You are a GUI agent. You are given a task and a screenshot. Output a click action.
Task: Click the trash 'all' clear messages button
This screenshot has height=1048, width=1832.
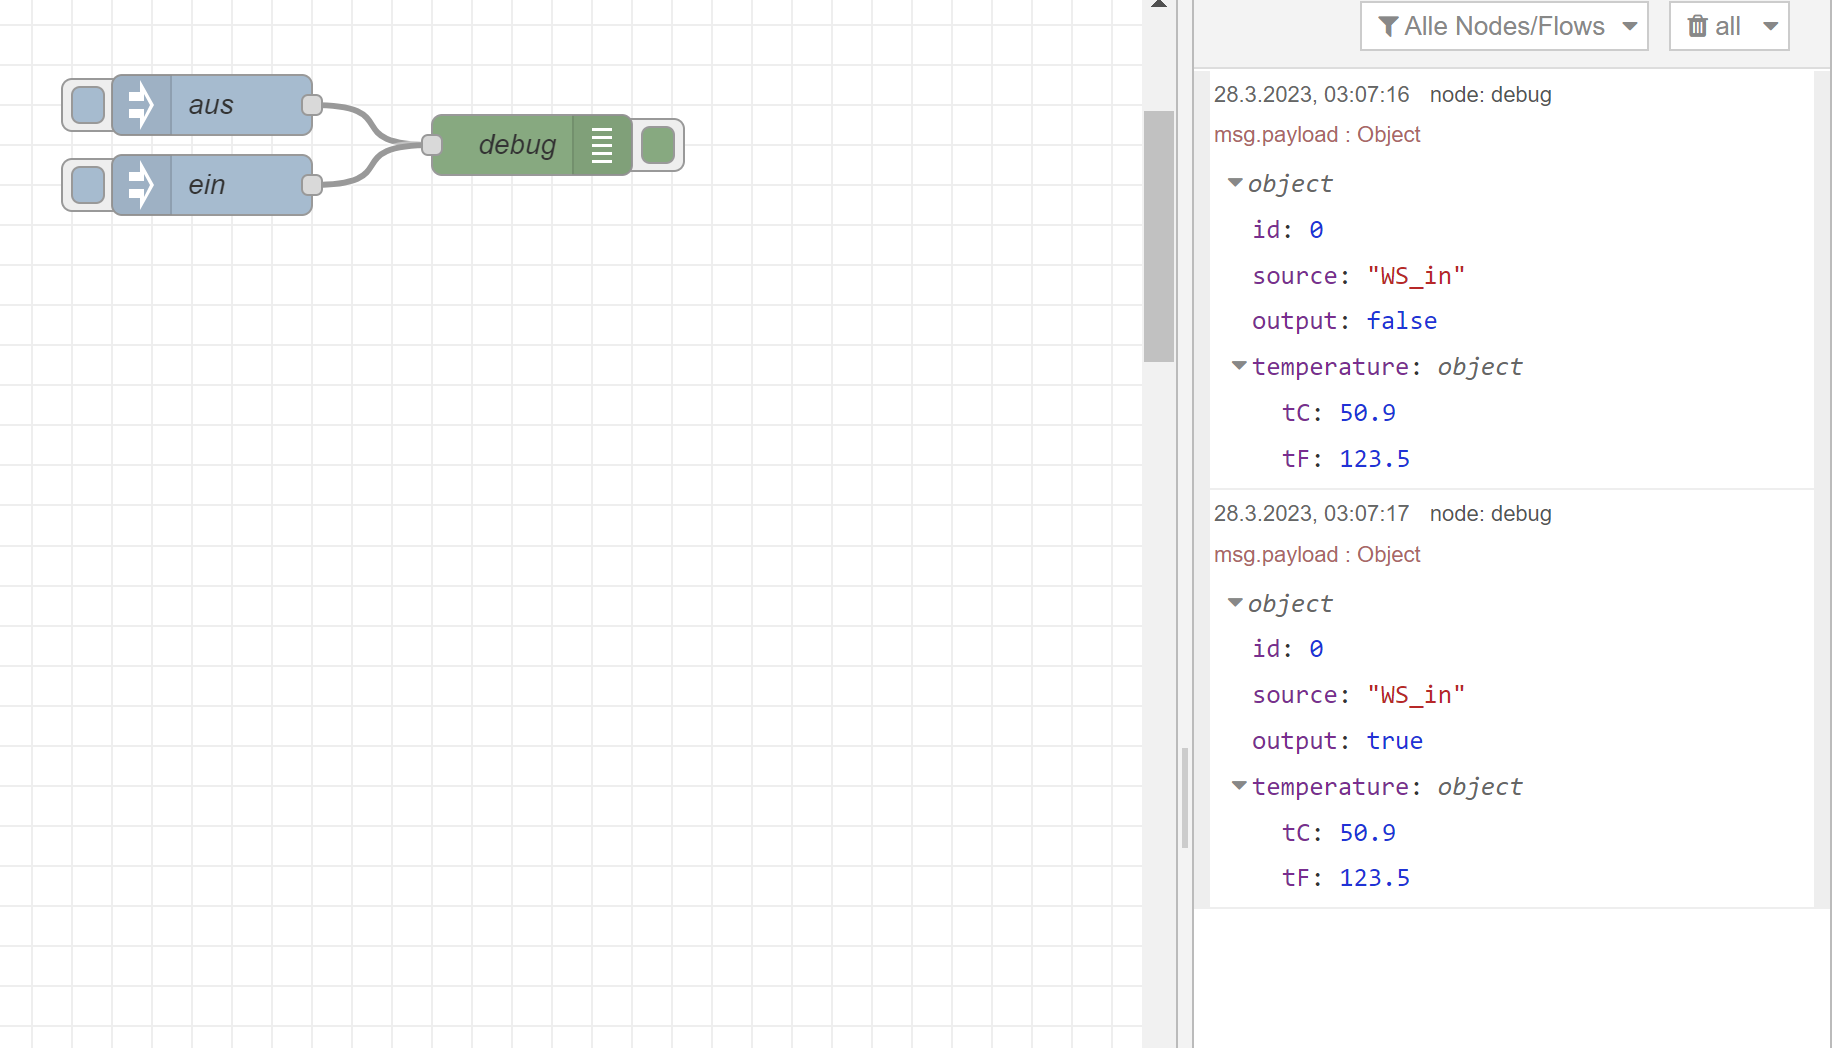point(1714,26)
